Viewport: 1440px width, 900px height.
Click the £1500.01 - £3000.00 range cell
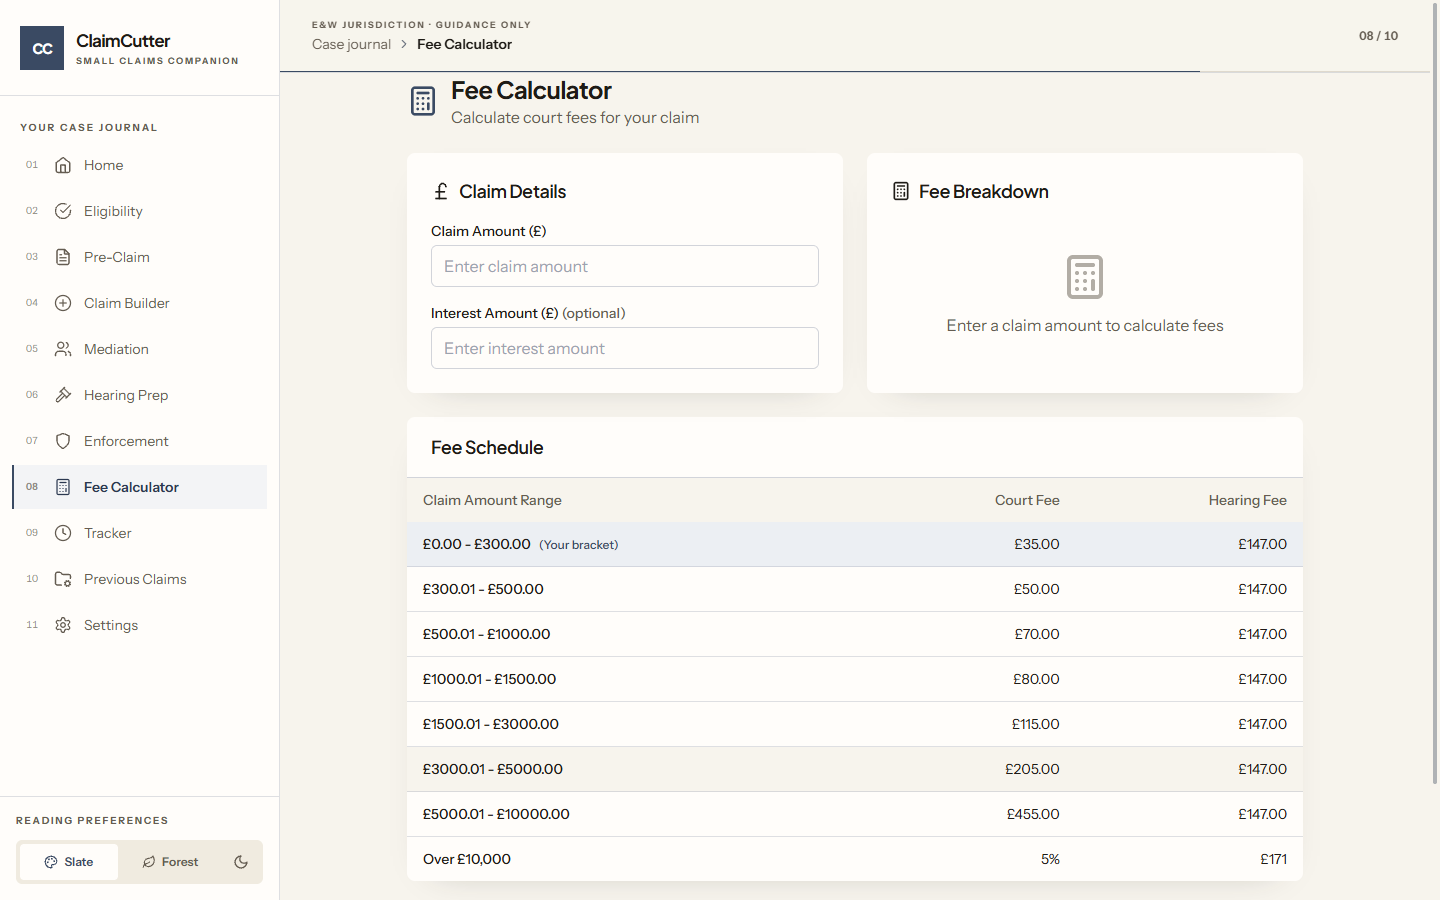[490, 724]
